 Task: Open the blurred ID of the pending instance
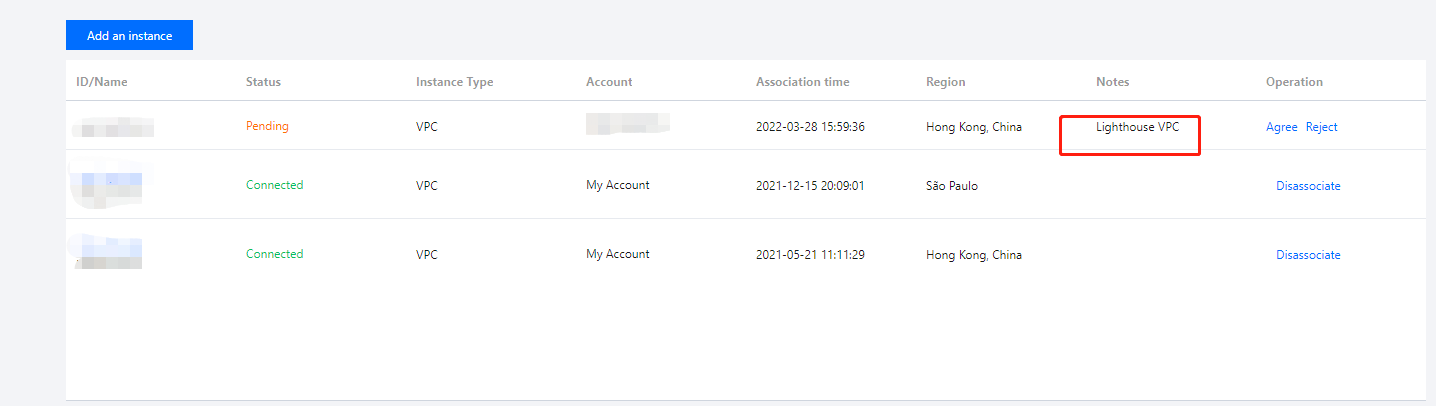point(113,127)
